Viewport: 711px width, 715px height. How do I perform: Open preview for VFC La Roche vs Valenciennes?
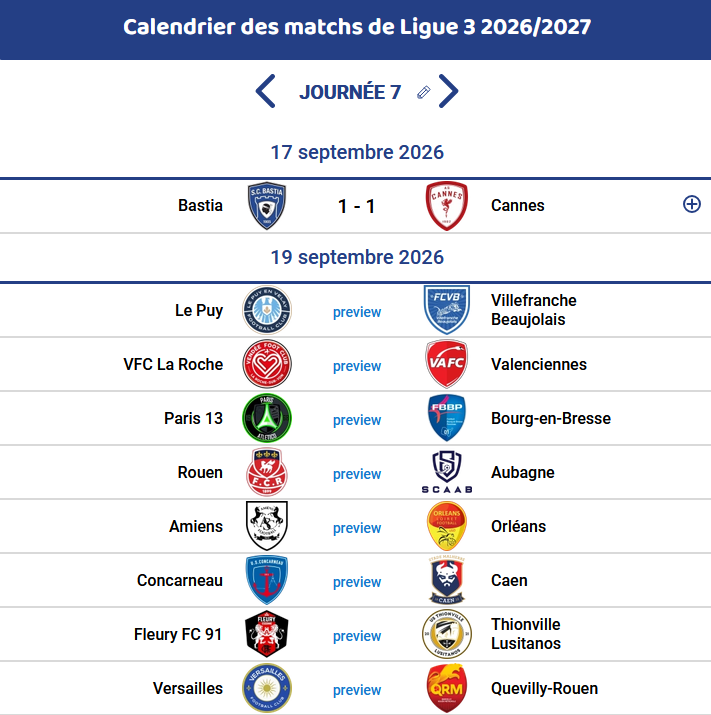[x=357, y=366]
